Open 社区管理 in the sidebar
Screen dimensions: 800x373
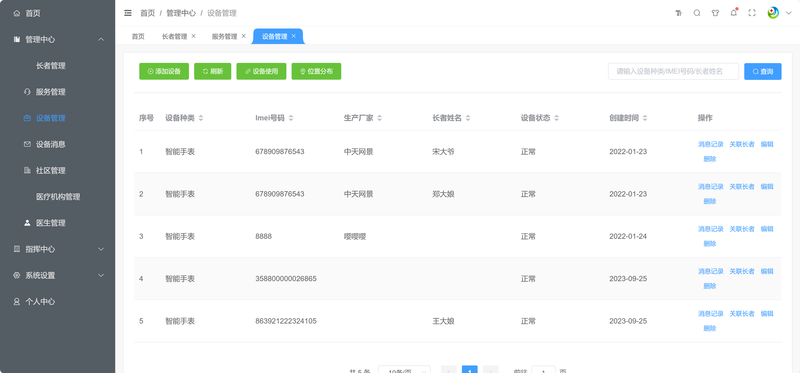coord(57,170)
